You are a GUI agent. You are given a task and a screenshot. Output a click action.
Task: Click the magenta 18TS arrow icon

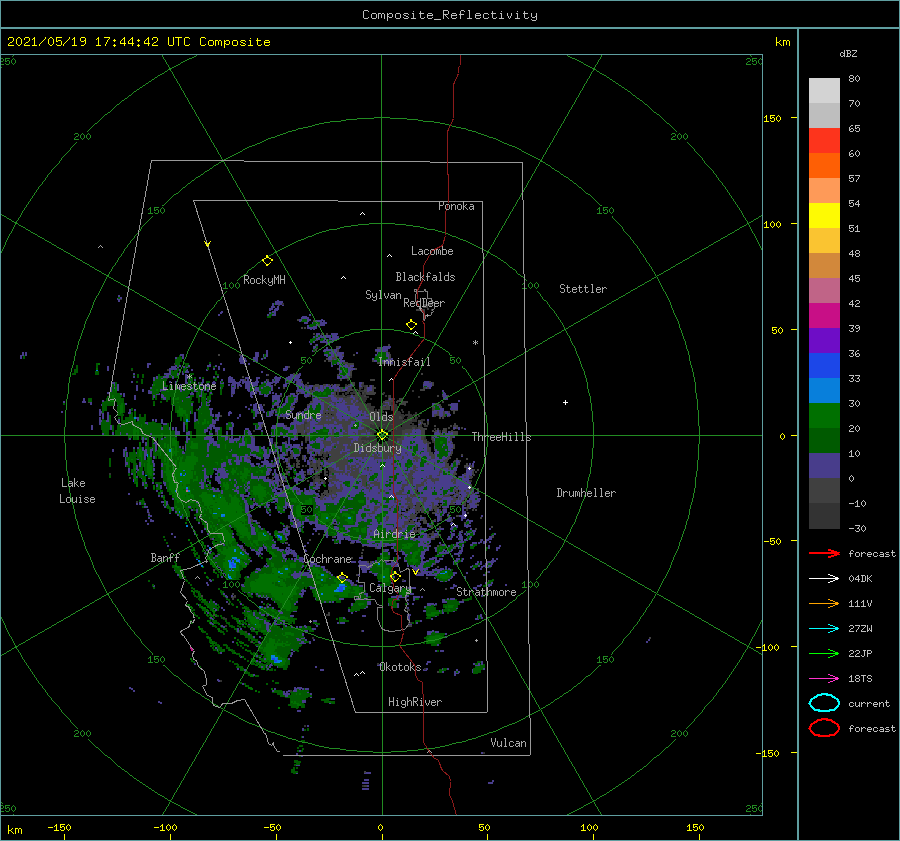point(824,678)
